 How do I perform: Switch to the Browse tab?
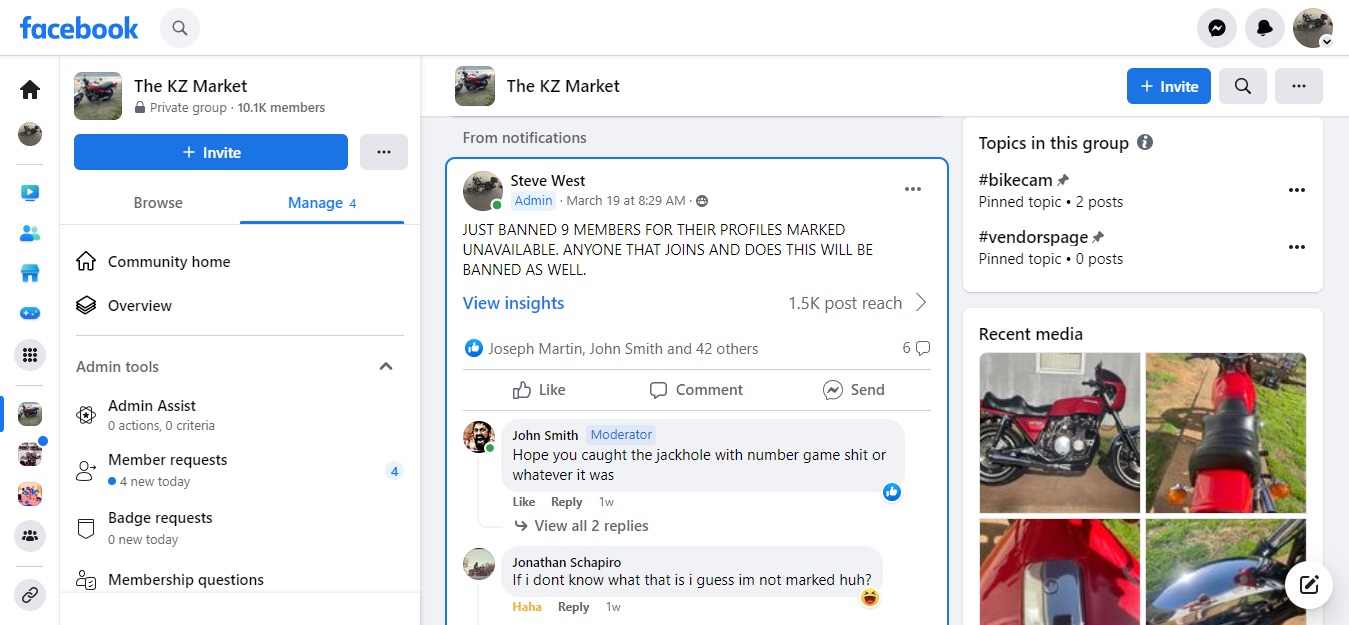tap(158, 203)
